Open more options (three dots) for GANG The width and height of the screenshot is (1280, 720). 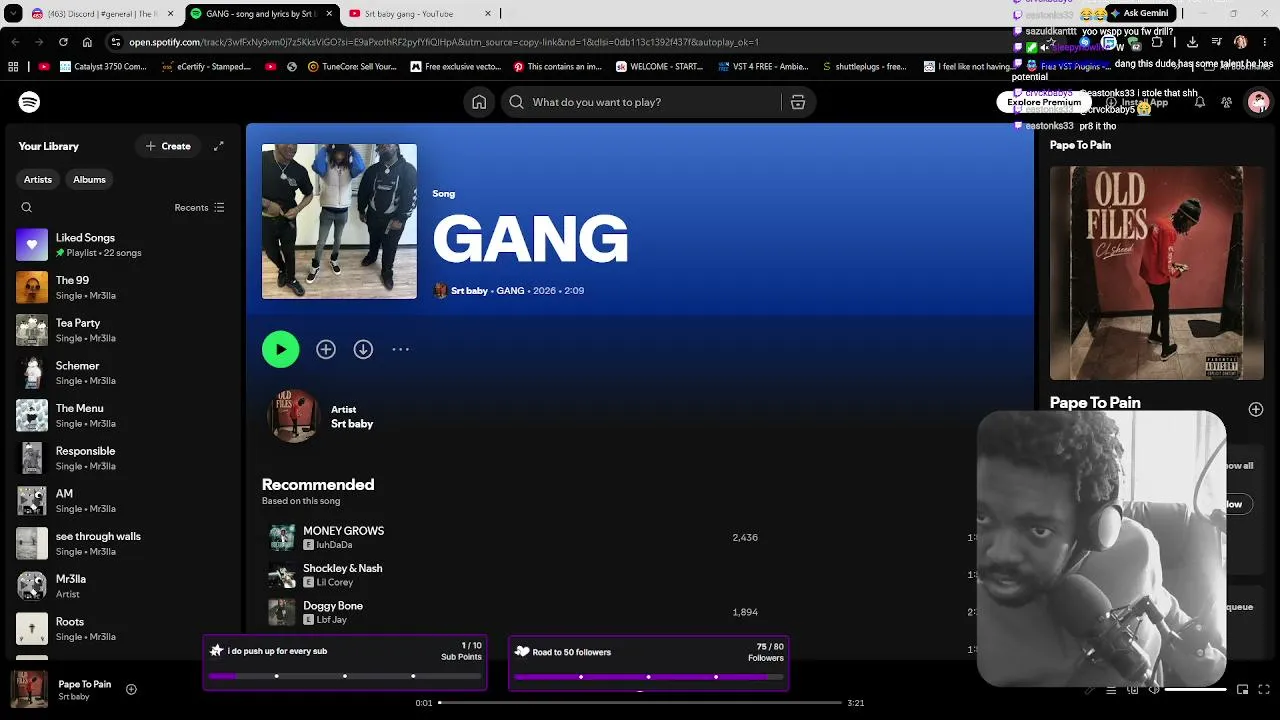click(x=400, y=349)
